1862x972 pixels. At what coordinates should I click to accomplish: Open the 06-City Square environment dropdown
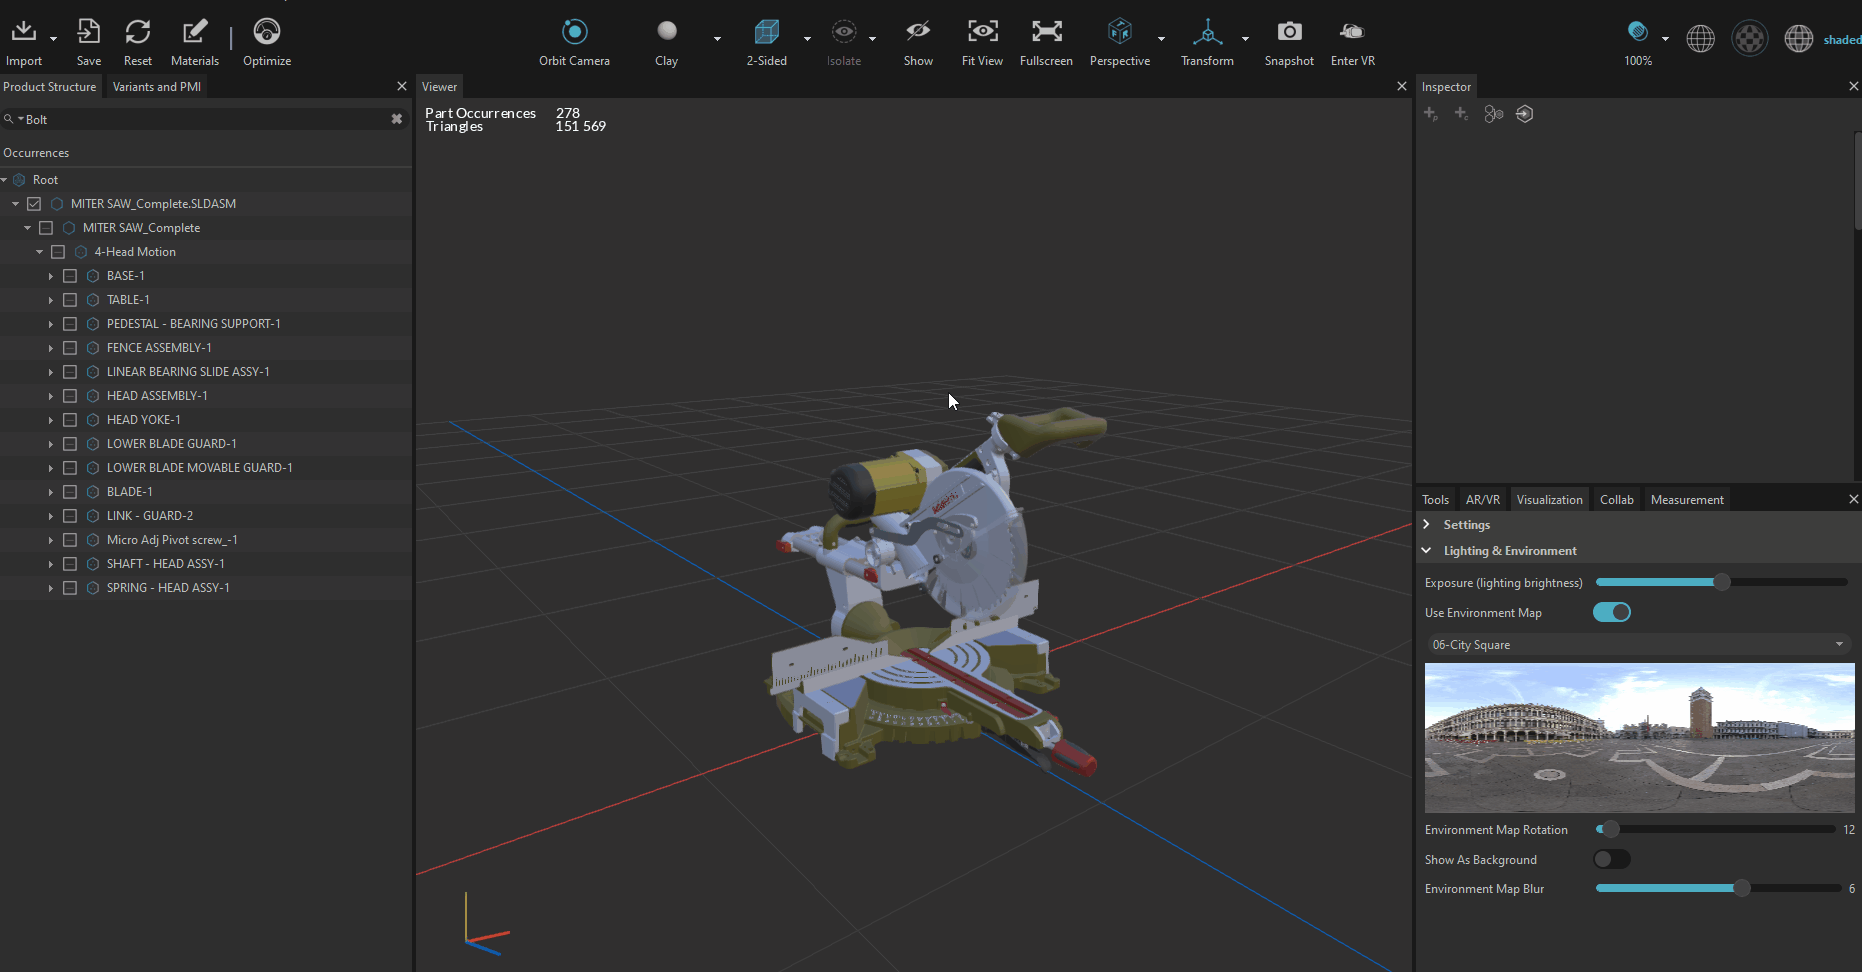pyautogui.click(x=1638, y=645)
